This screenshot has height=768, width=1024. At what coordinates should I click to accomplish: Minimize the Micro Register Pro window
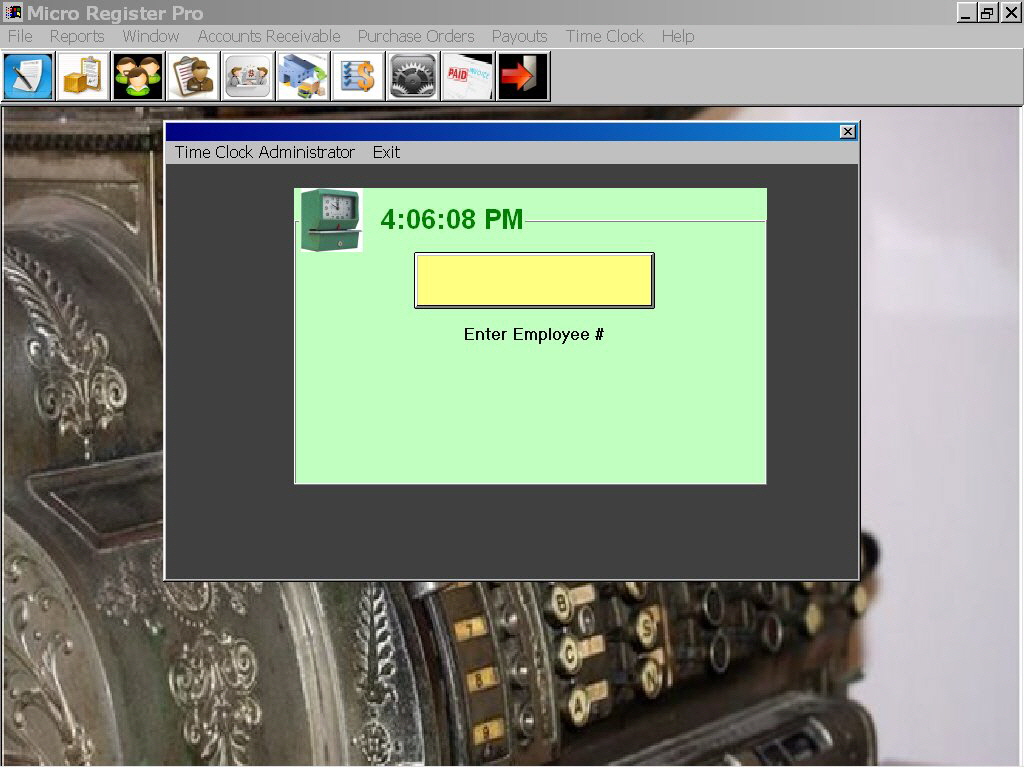click(x=967, y=13)
